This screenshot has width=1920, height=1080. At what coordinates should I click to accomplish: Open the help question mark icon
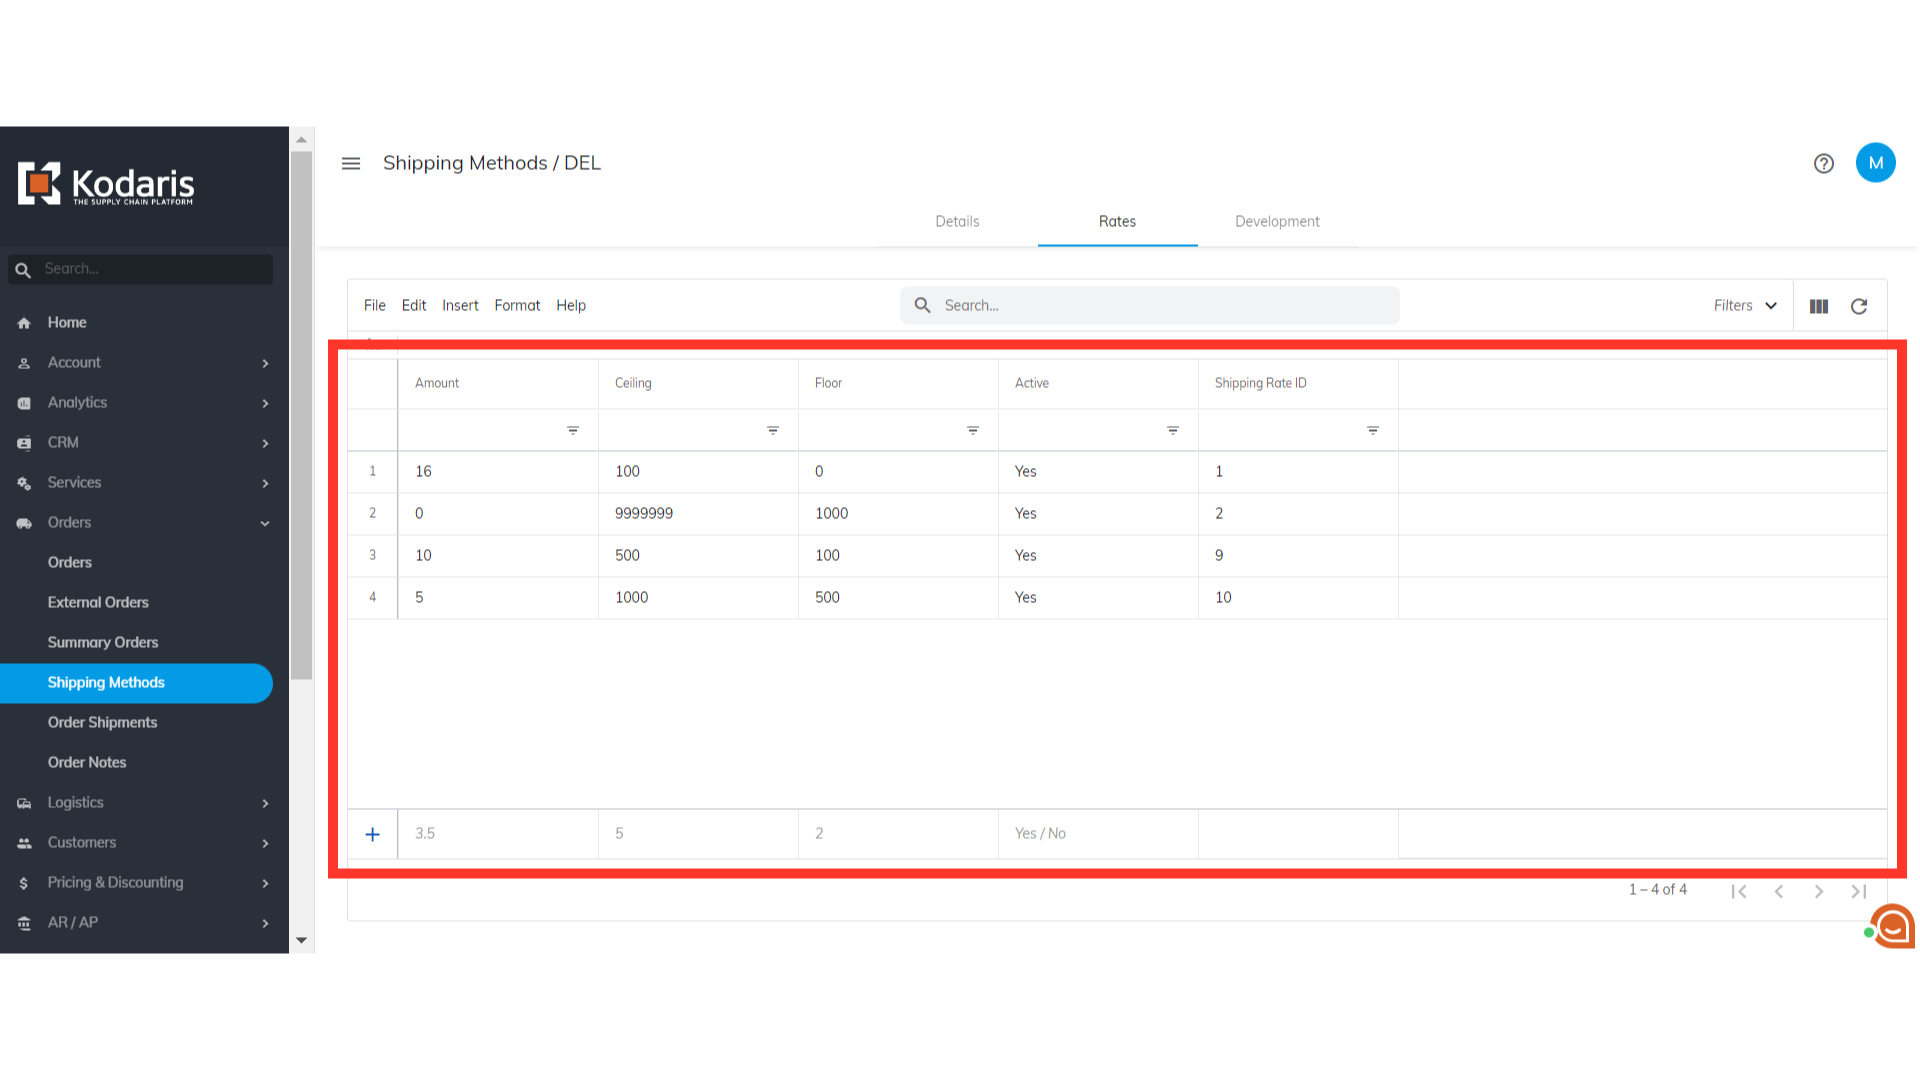coord(1823,163)
